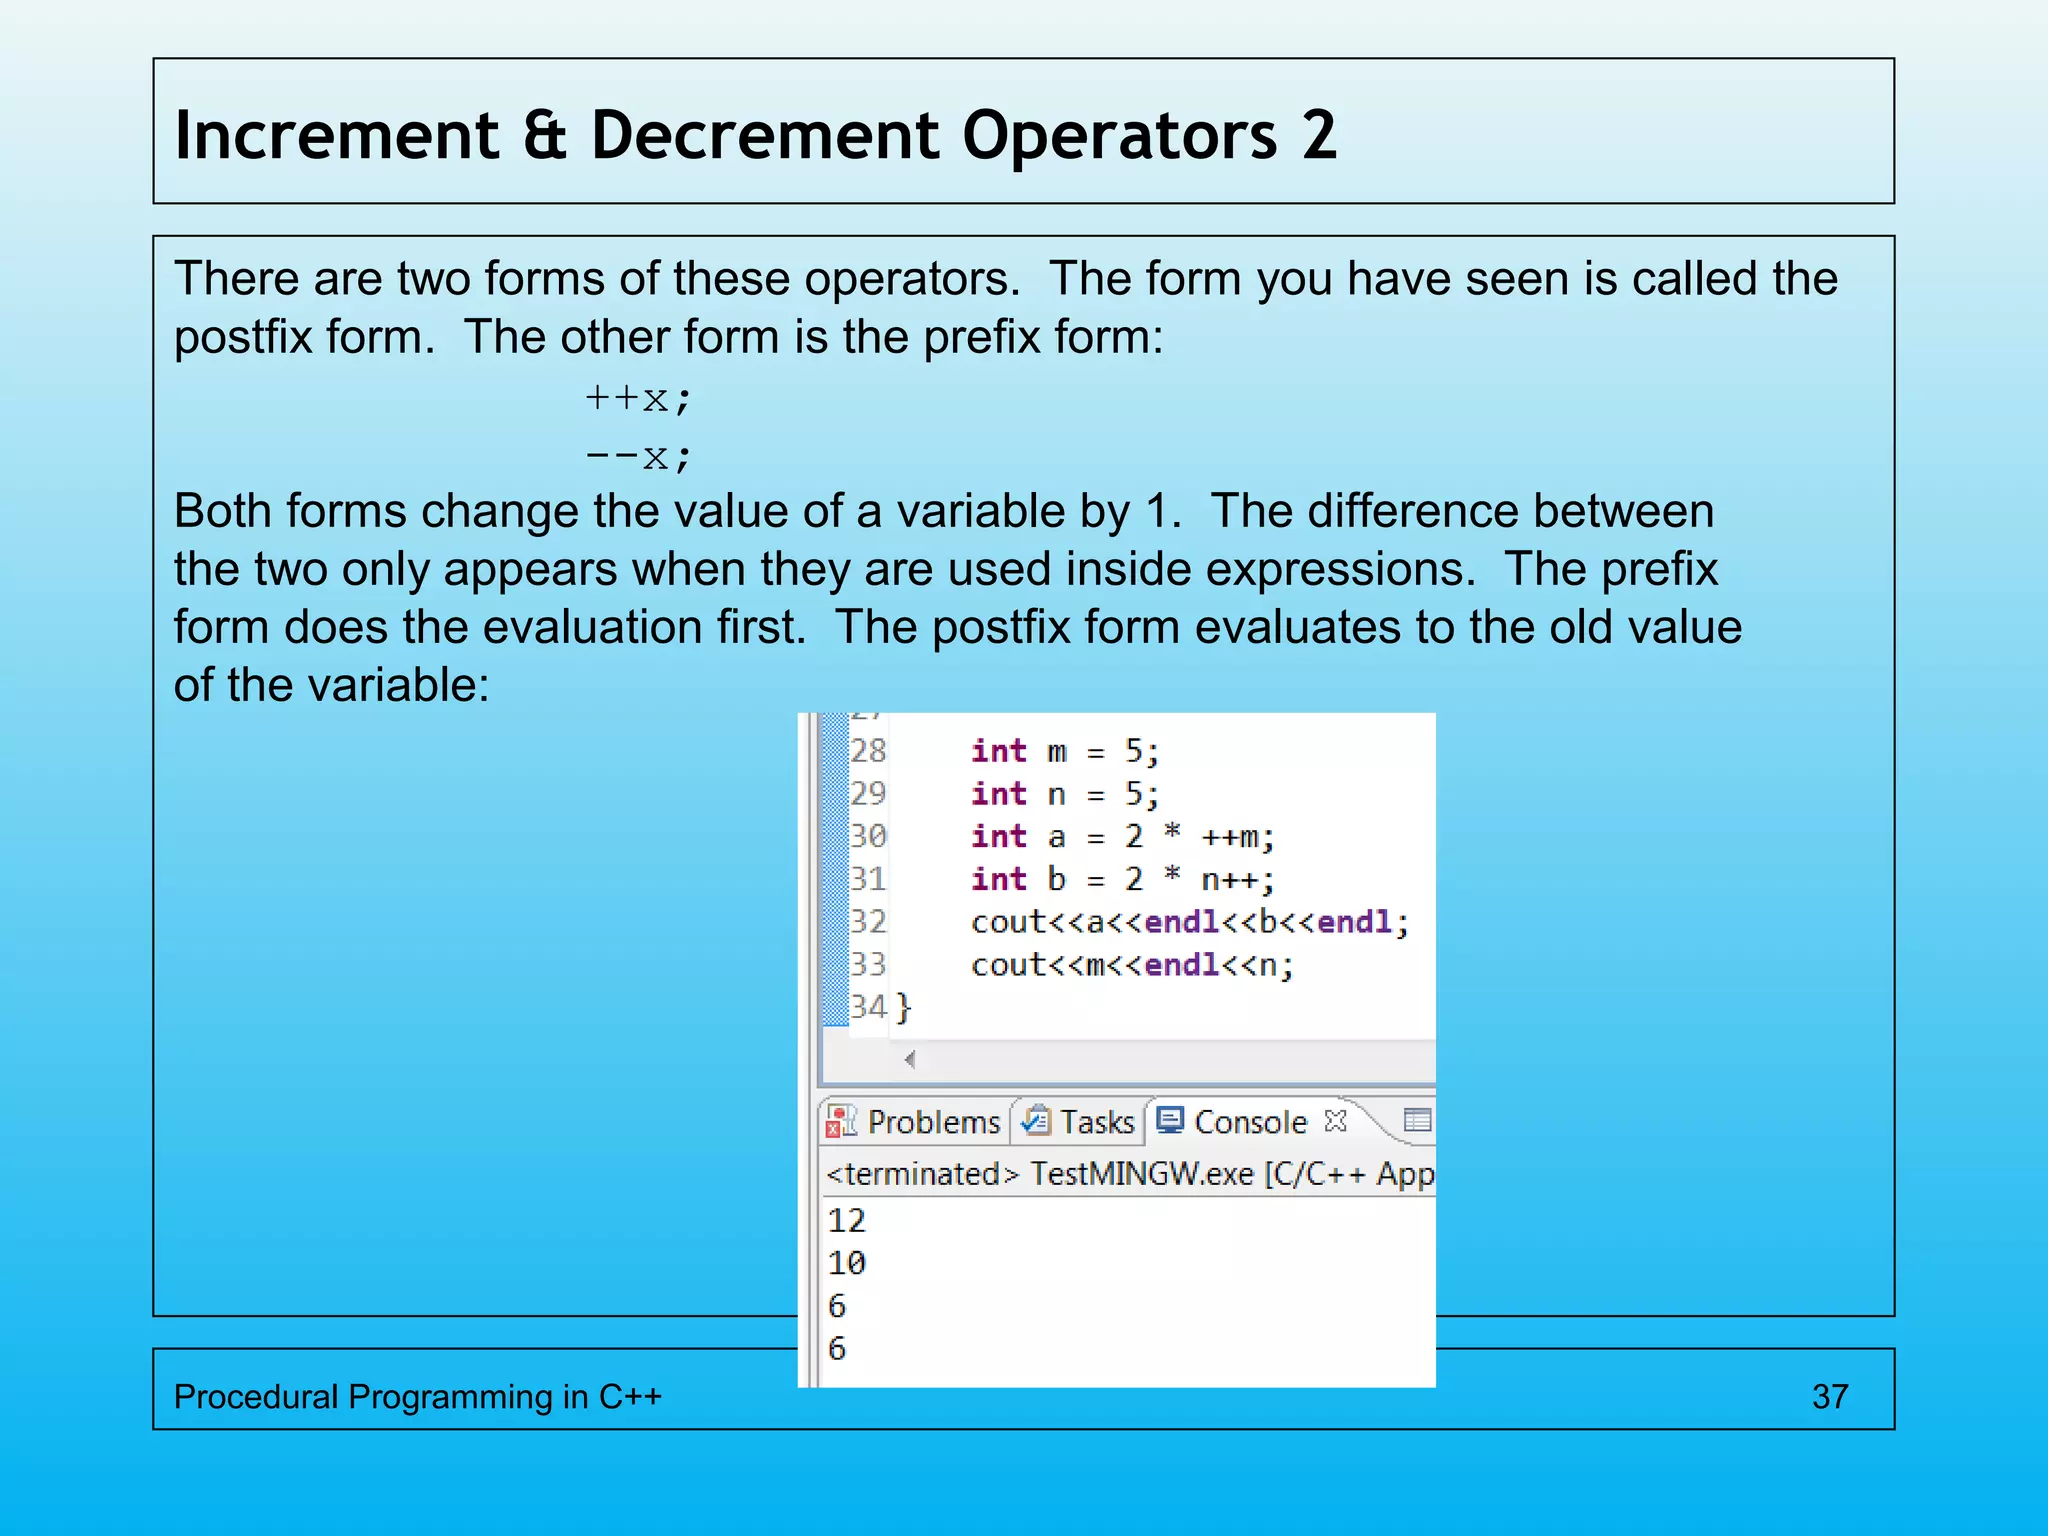The image size is (2048, 1536).
Task: Click the console display toolbar icon
Action: [1417, 1120]
